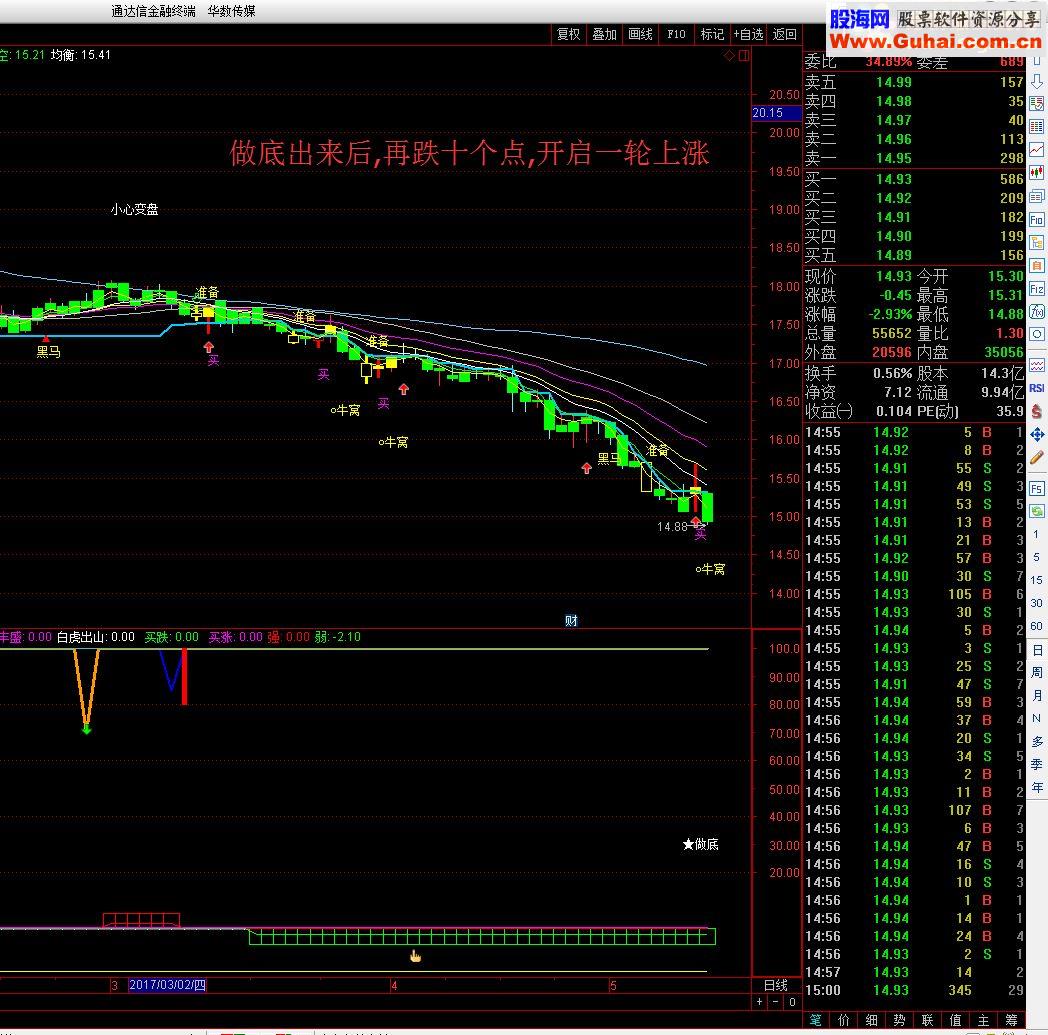Image resolution: width=1048 pixels, height=1035 pixels.
Task: Switch to 60-minute period
Action: [1037, 626]
